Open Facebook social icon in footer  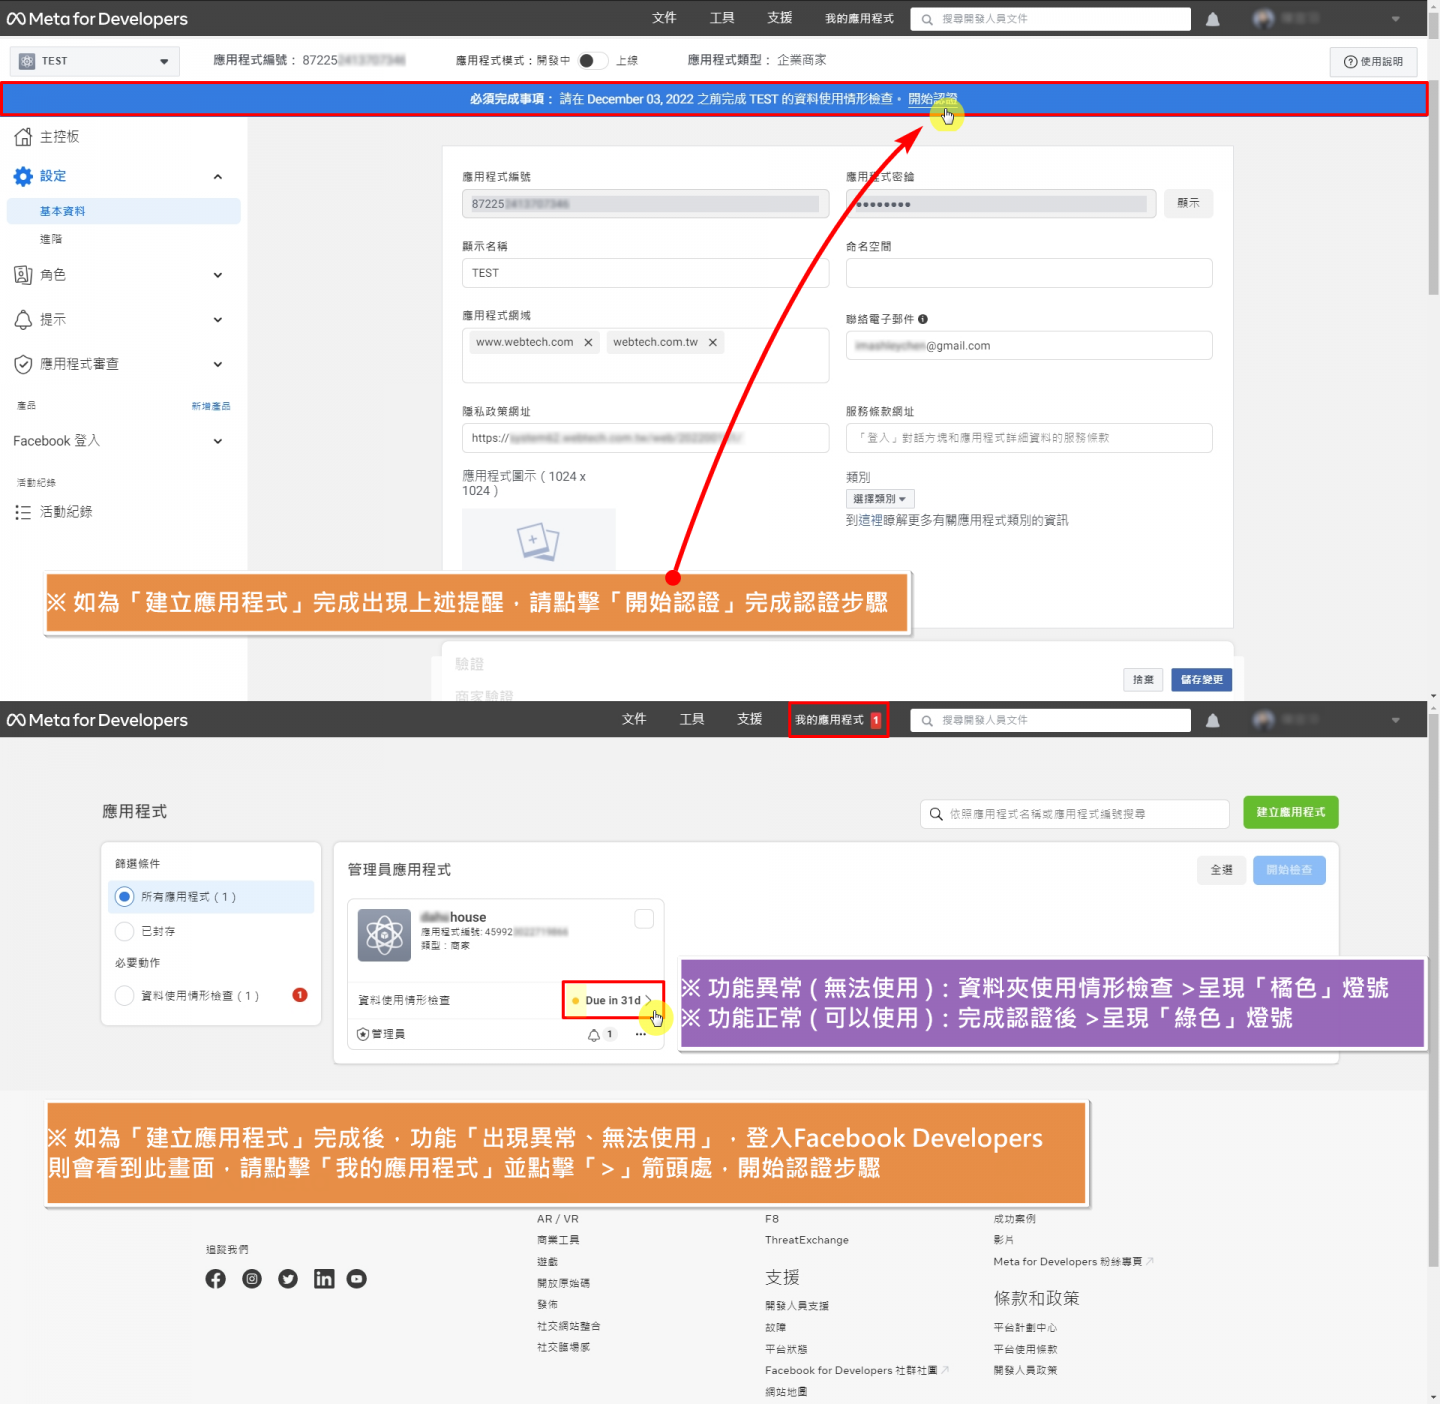pyautogui.click(x=215, y=1279)
